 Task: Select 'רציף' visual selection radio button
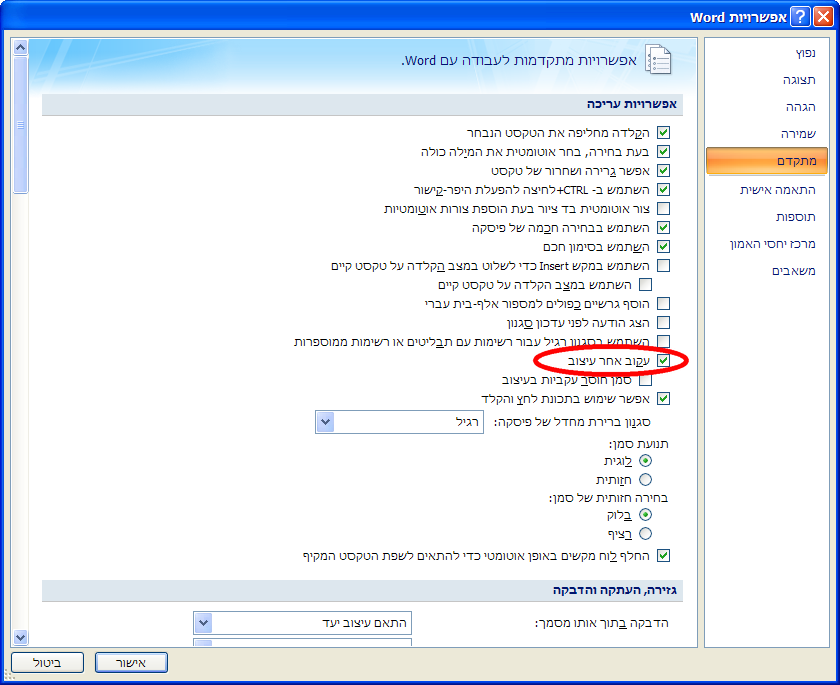coord(646,533)
